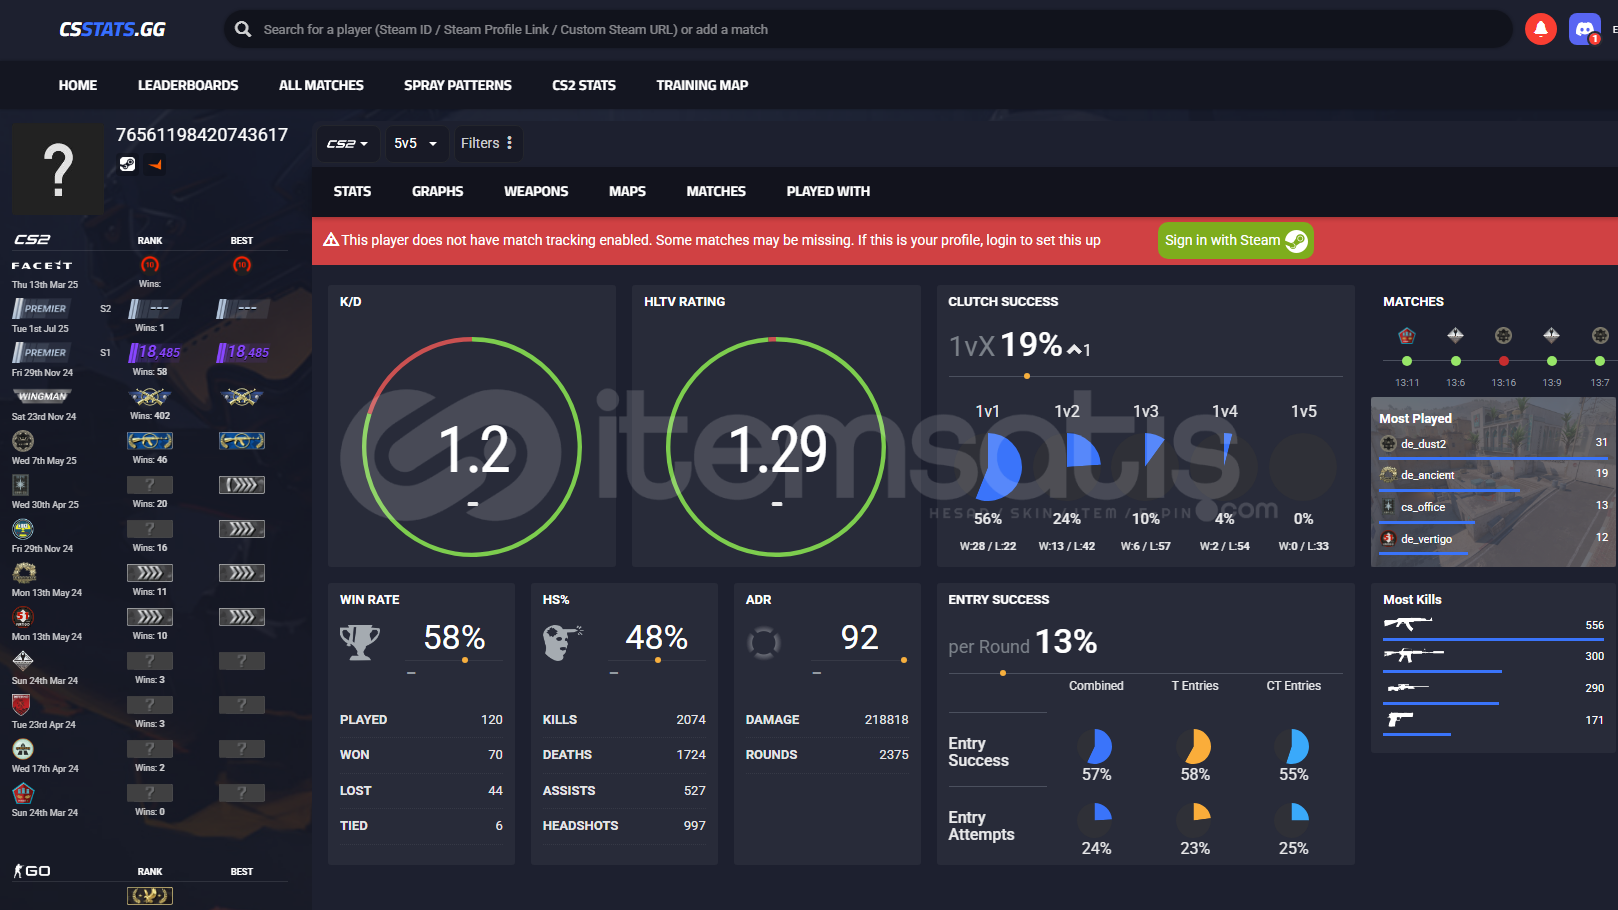Screen dimensions: 1618x910
Task: Click the map icon dated Fri 29th Nov 24
Action: tap(23, 529)
